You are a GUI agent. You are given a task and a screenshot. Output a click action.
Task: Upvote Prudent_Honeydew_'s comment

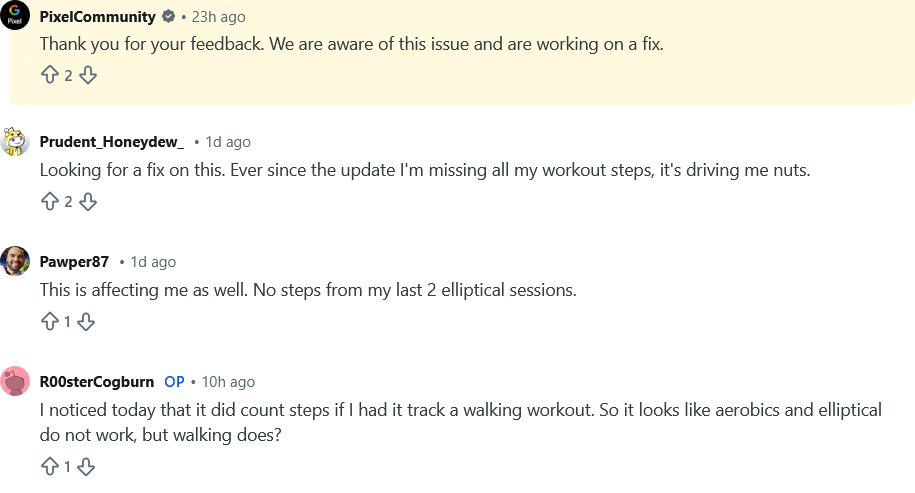(49, 202)
